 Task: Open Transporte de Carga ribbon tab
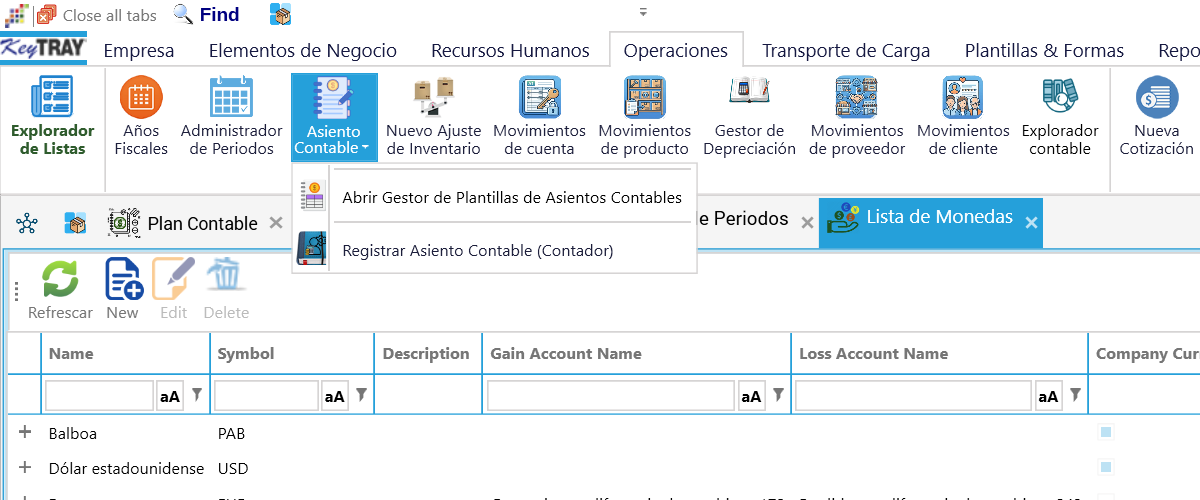pos(846,50)
